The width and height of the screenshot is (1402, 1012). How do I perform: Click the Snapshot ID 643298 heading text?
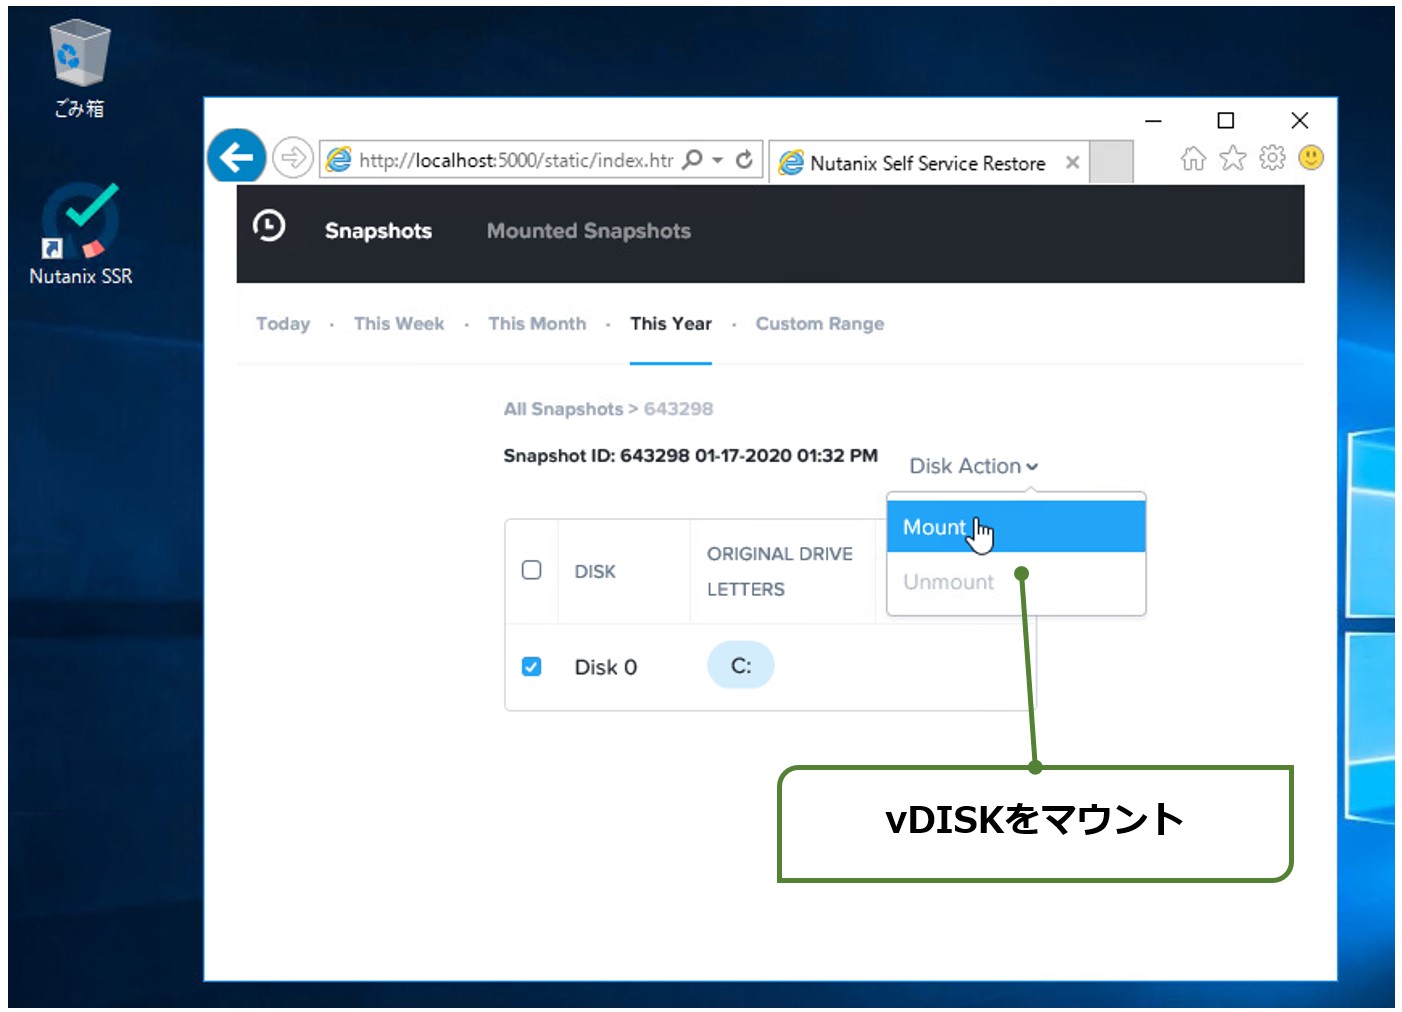[x=690, y=456]
